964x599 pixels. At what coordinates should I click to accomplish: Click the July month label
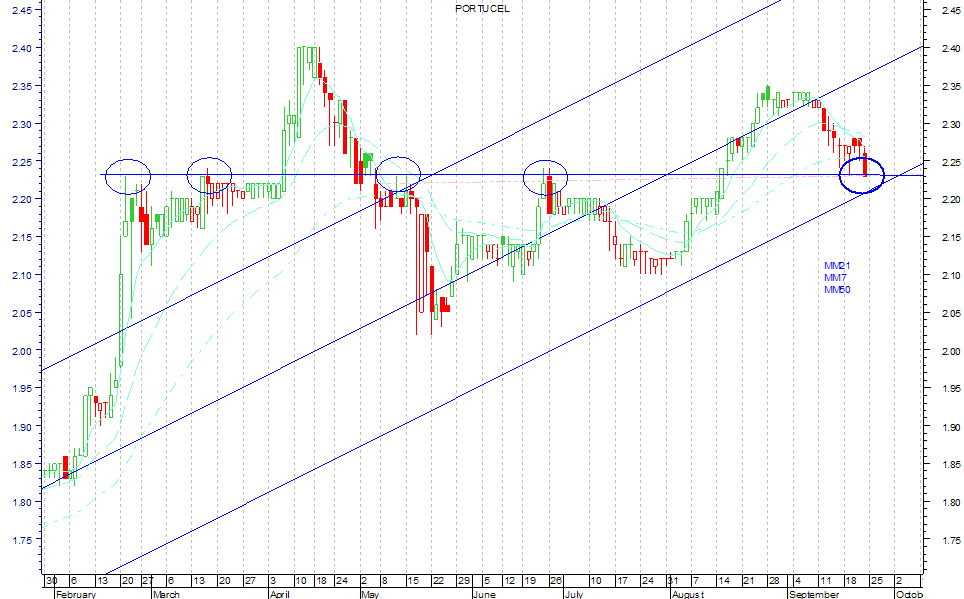[x=573, y=594]
